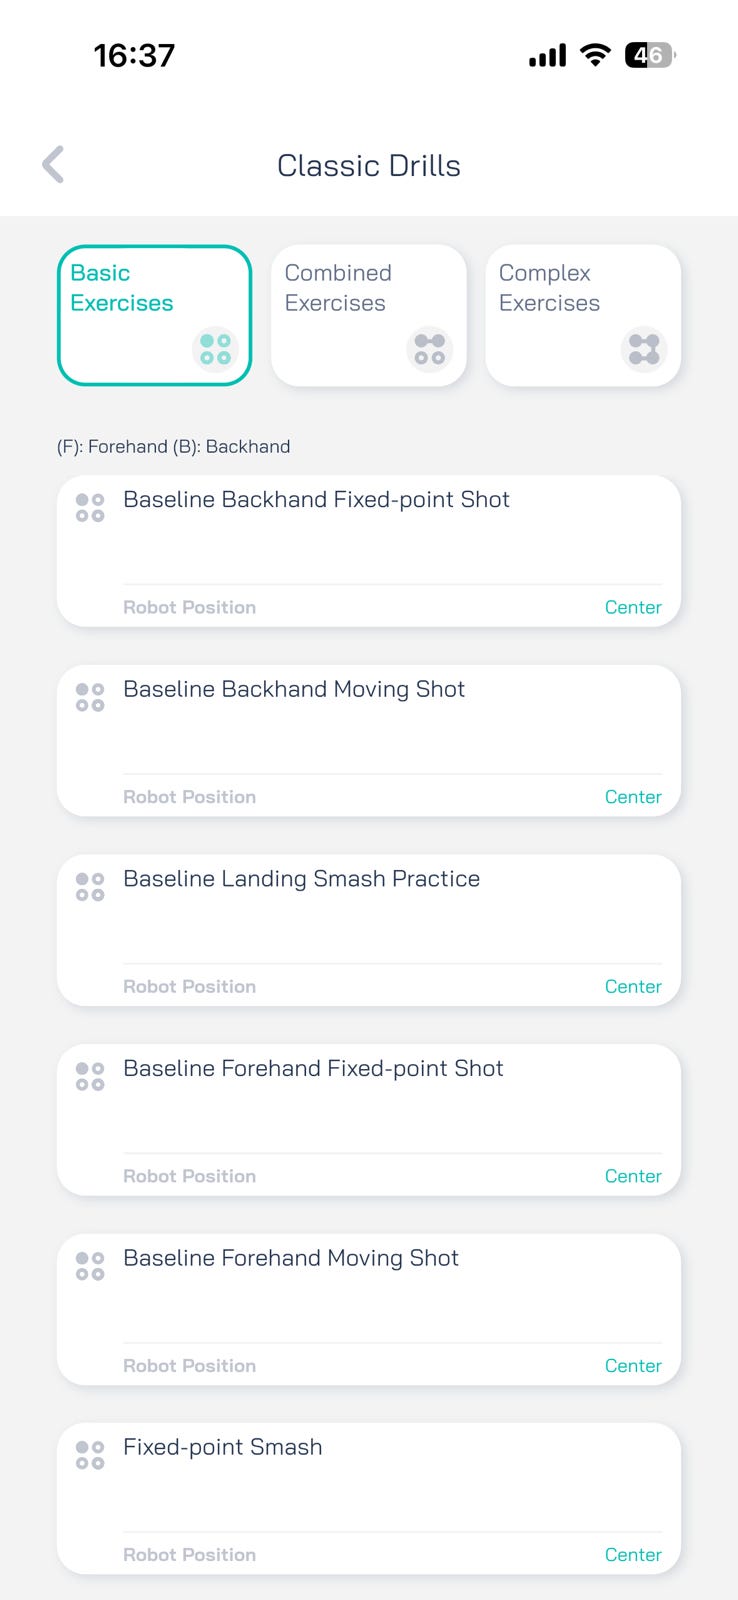This screenshot has height=1600, width=738.
Task: Click dots icon beside Baseline Landing Smash Practice
Action: 90,887
